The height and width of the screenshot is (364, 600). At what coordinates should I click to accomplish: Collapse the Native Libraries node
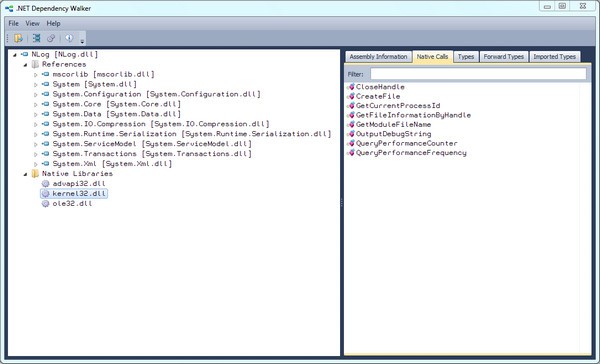[x=25, y=174]
